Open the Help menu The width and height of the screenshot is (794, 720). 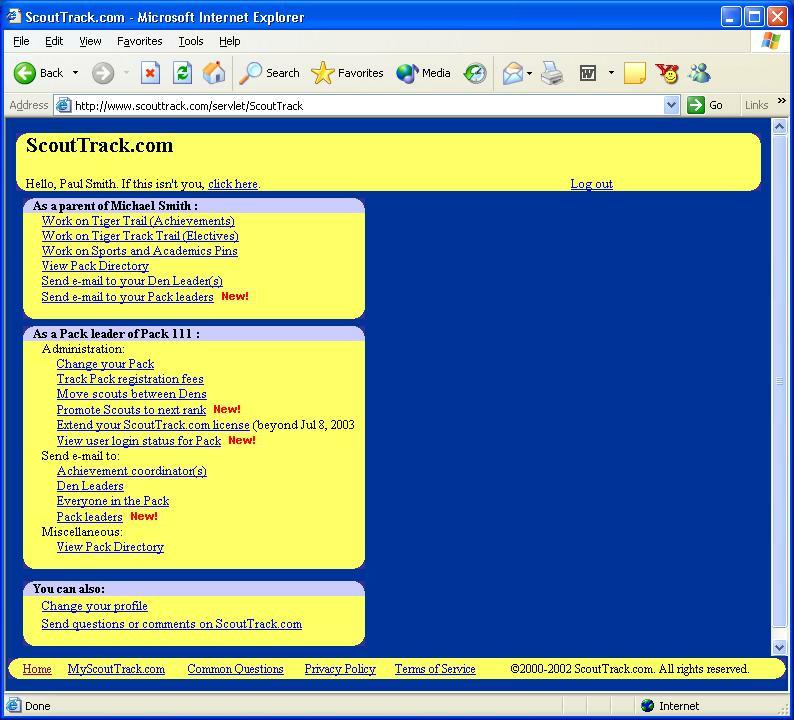pyautogui.click(x=229, y=42)
